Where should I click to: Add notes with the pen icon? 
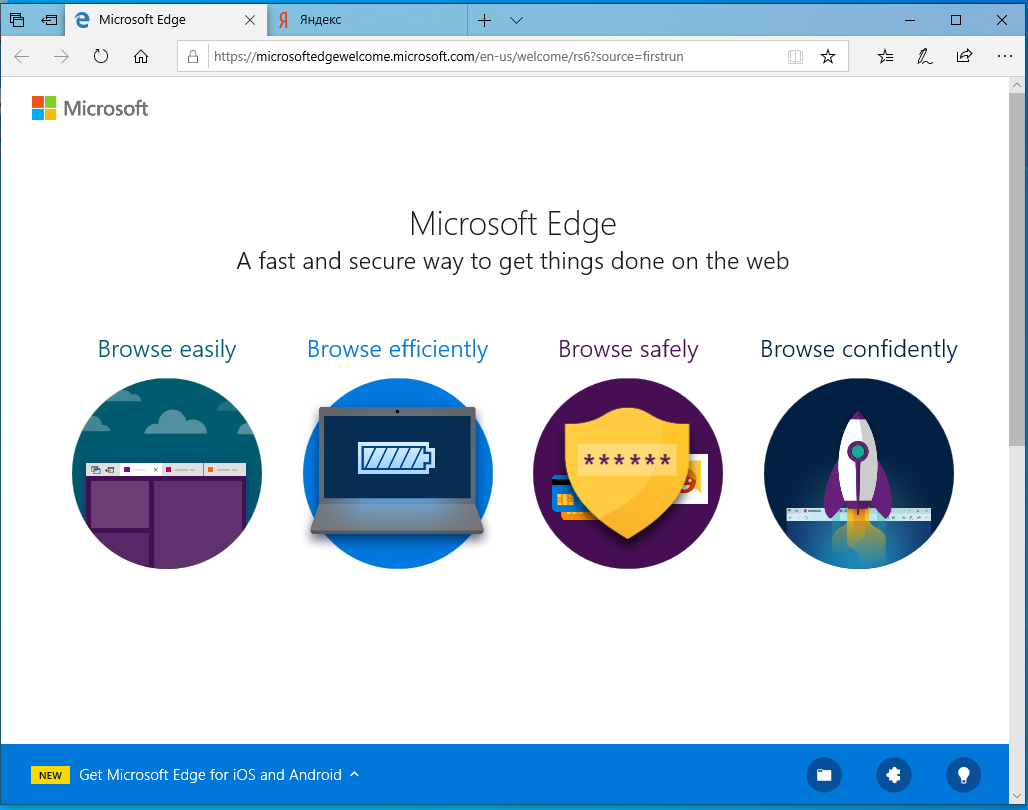tap(924, 56)
